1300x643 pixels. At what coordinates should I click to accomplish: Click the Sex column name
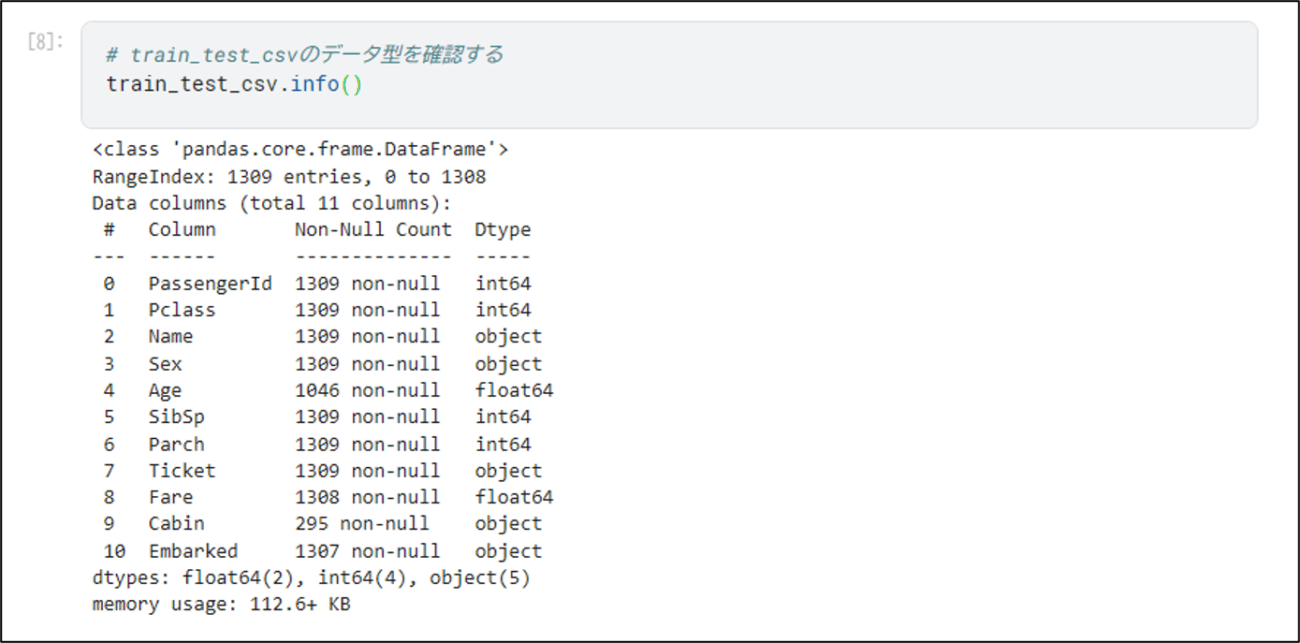pyautogui.click(x=166, y=364)
